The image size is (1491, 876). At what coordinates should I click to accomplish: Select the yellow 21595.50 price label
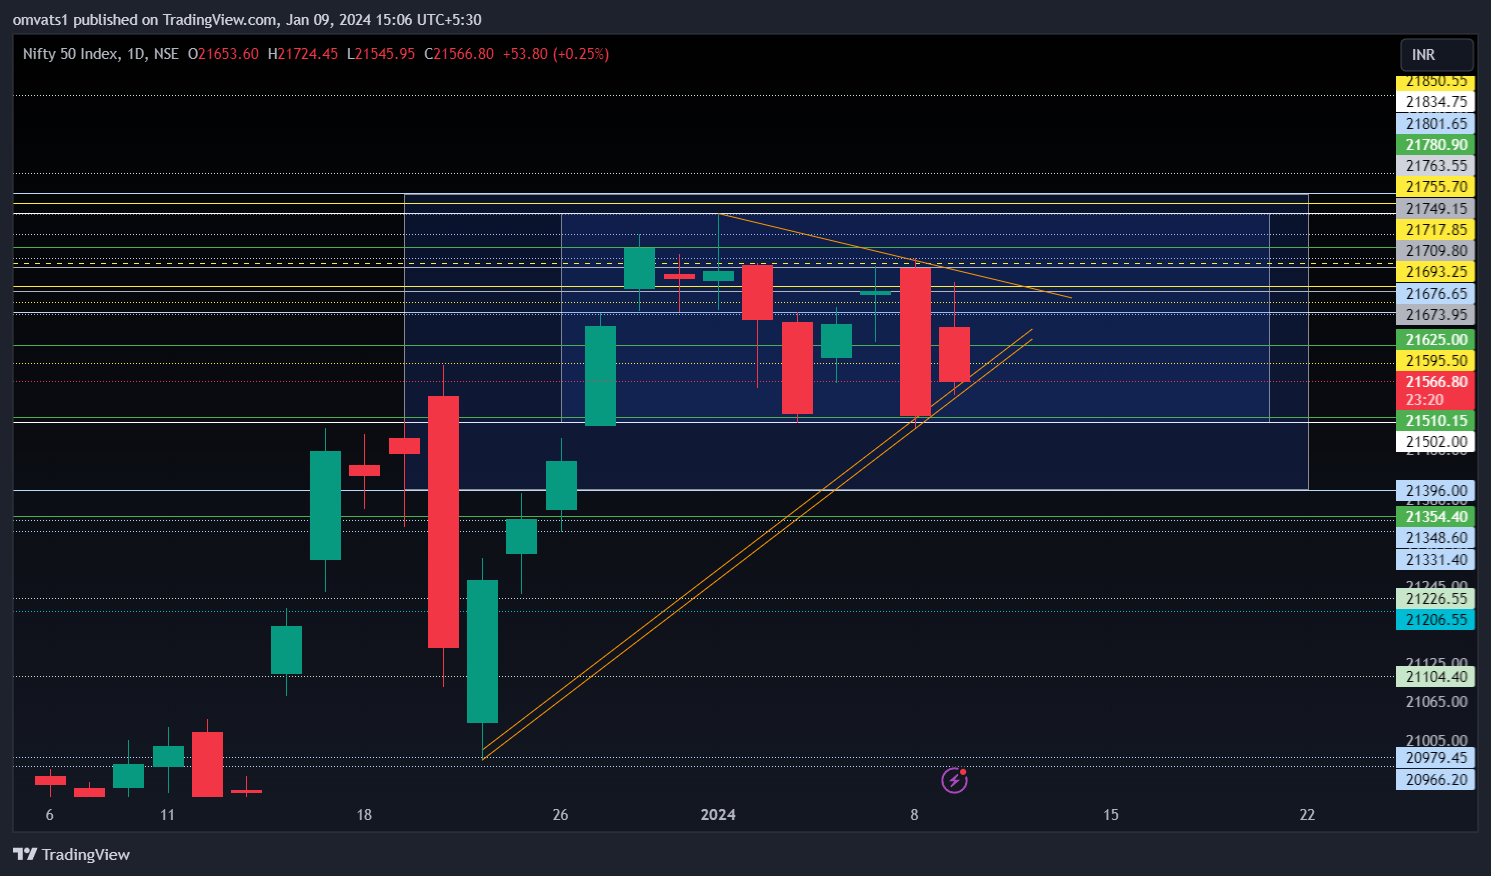[x=1436, y=361]
